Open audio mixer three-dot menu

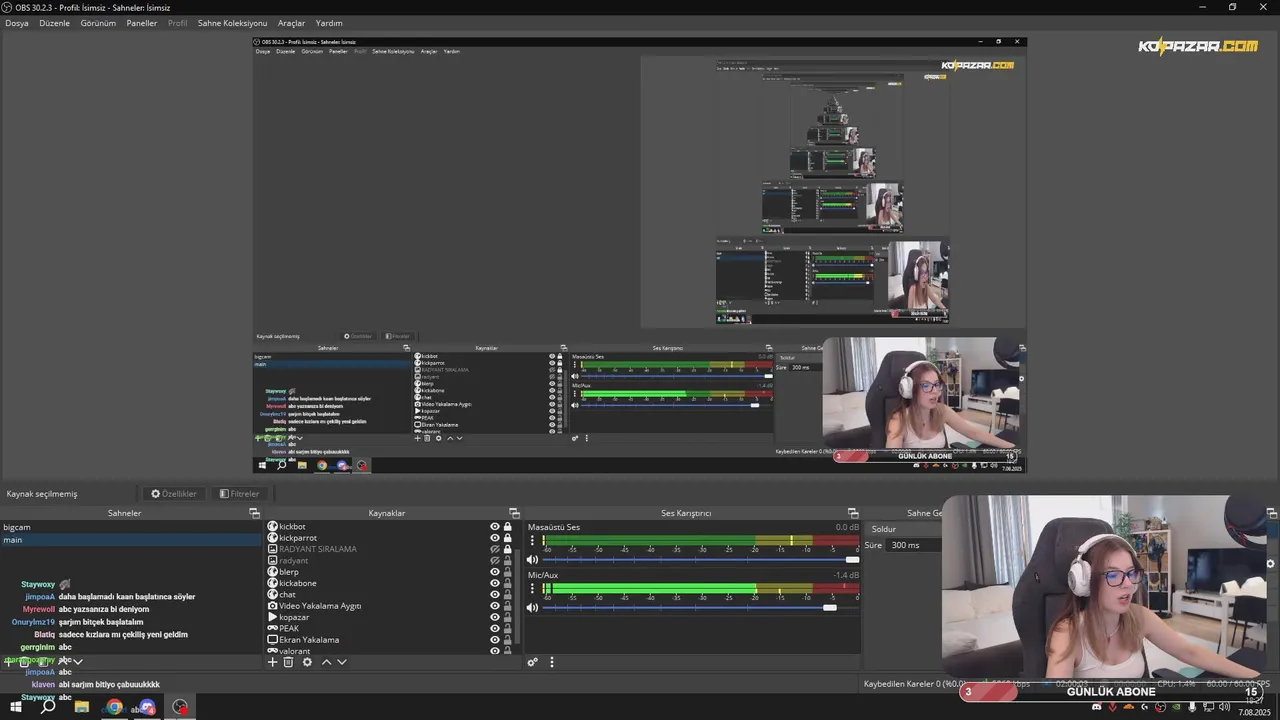coord(551,662)
